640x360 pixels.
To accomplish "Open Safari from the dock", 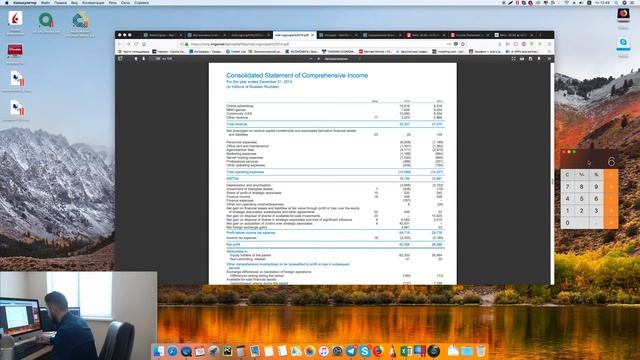I will click(172, 351).
